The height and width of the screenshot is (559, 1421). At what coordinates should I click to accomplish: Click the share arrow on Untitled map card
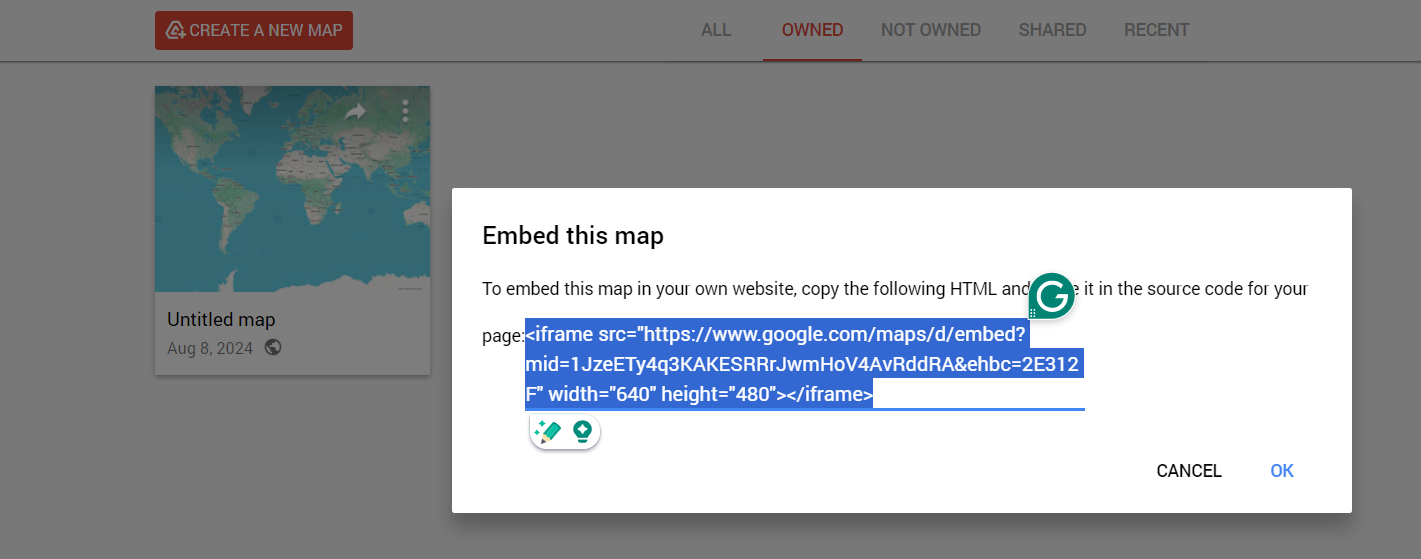tap(355, 112)
